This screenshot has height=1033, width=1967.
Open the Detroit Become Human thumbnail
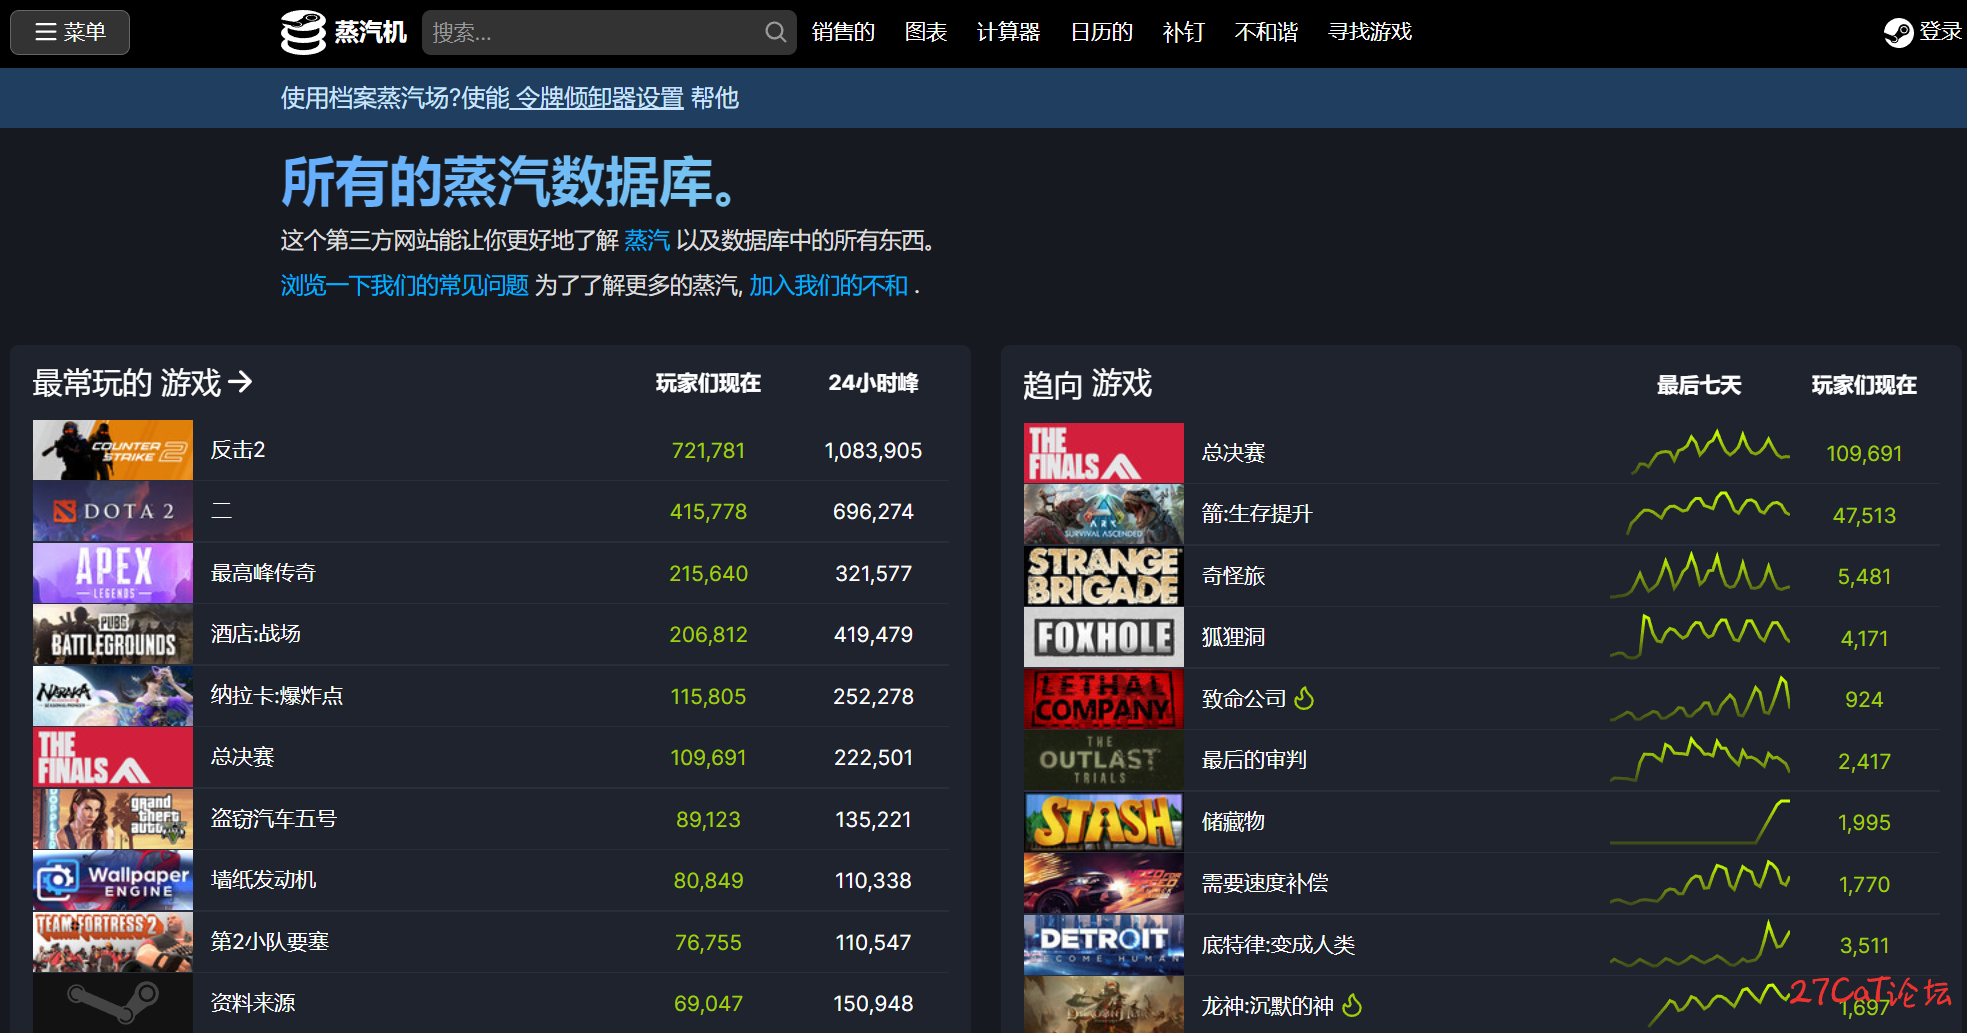pos(1104,945)
